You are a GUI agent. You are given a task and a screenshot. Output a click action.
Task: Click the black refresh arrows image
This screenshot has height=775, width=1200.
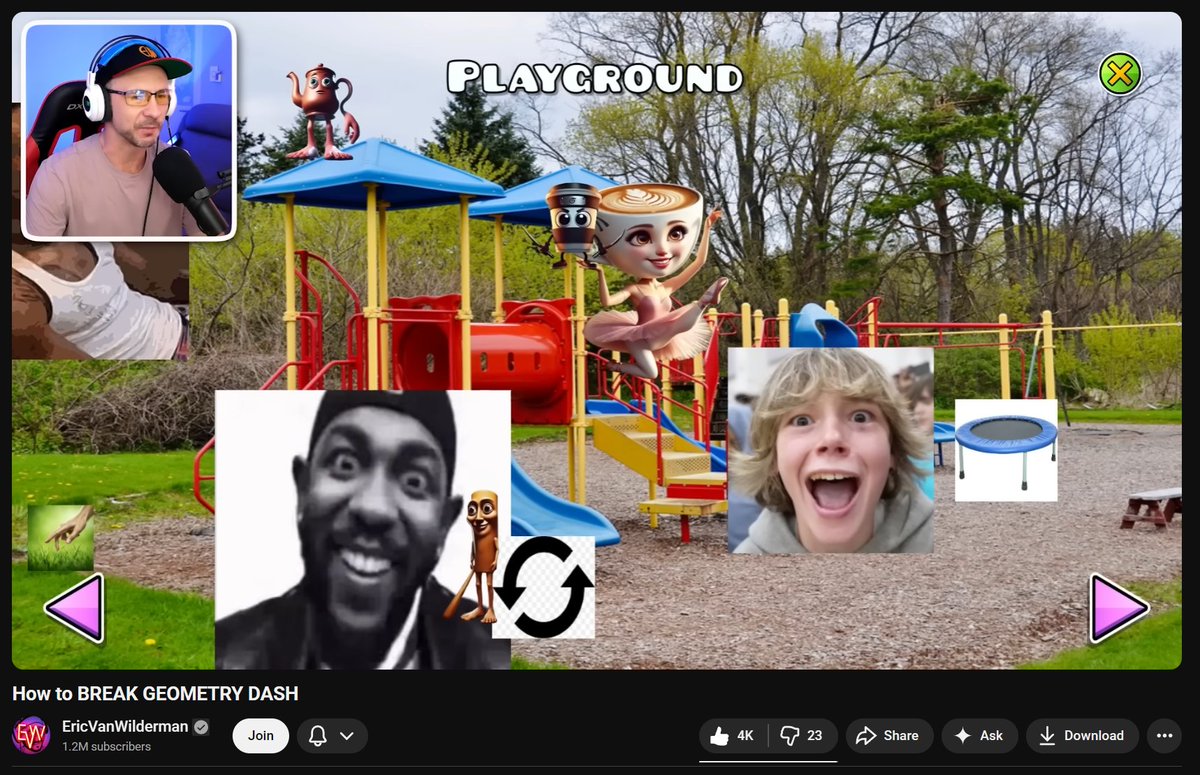(x=544, y=587)
